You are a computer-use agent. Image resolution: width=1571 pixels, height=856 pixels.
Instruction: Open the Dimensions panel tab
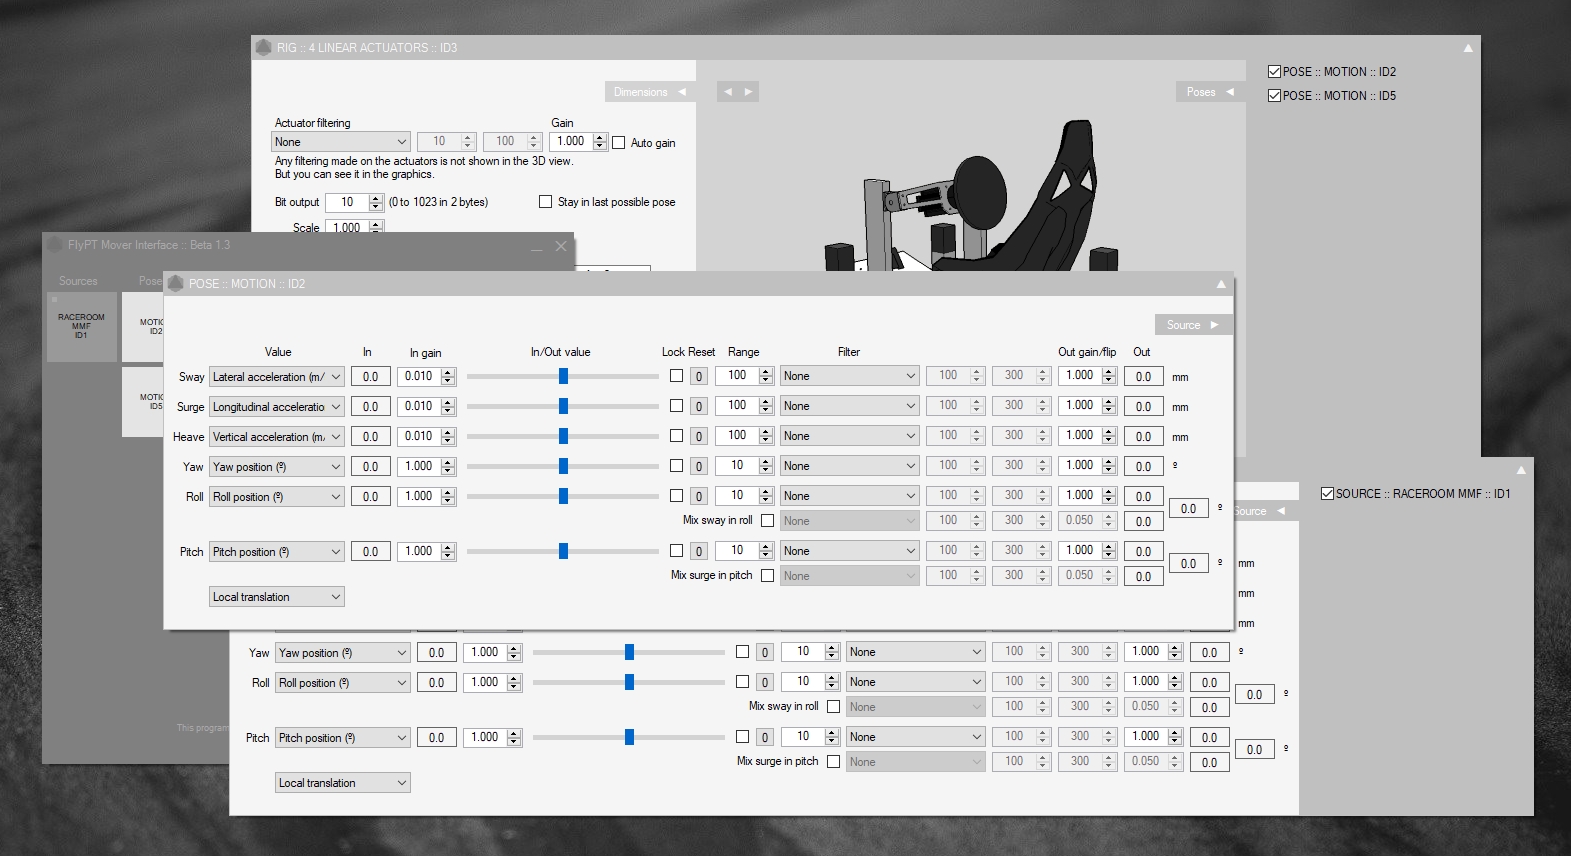click(x=649, y=92)
